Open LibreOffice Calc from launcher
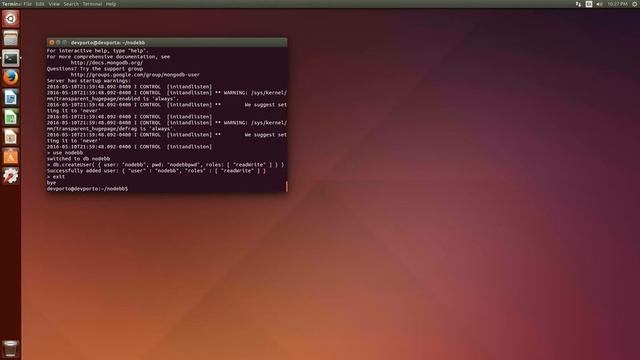 click(11, 117)
